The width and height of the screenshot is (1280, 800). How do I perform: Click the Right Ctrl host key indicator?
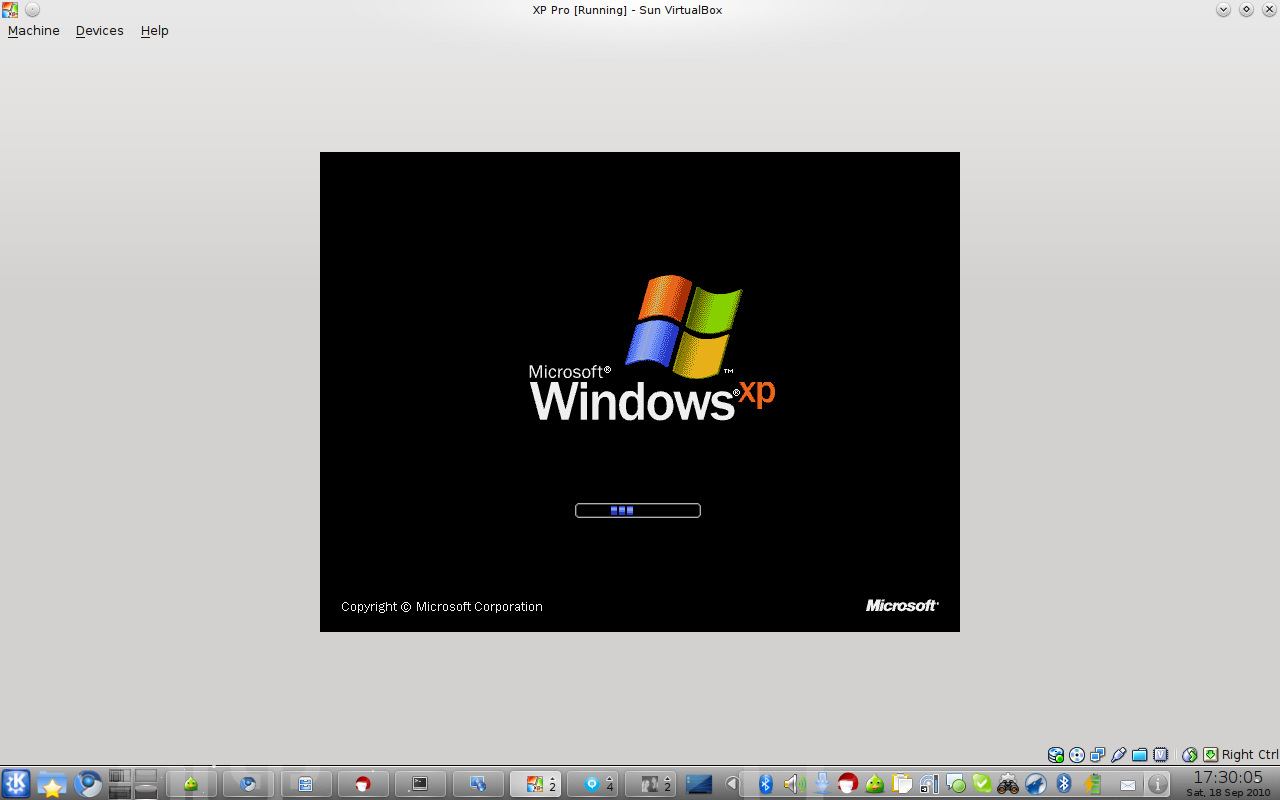1241,755
